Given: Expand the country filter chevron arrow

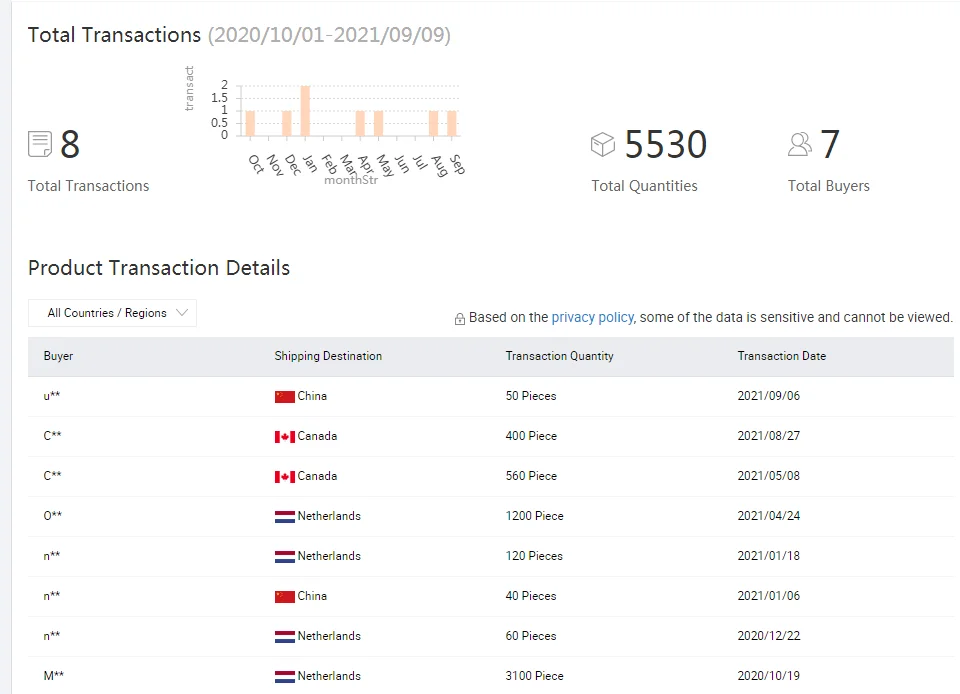Looking at the screenshot, I should pos(182,313).
